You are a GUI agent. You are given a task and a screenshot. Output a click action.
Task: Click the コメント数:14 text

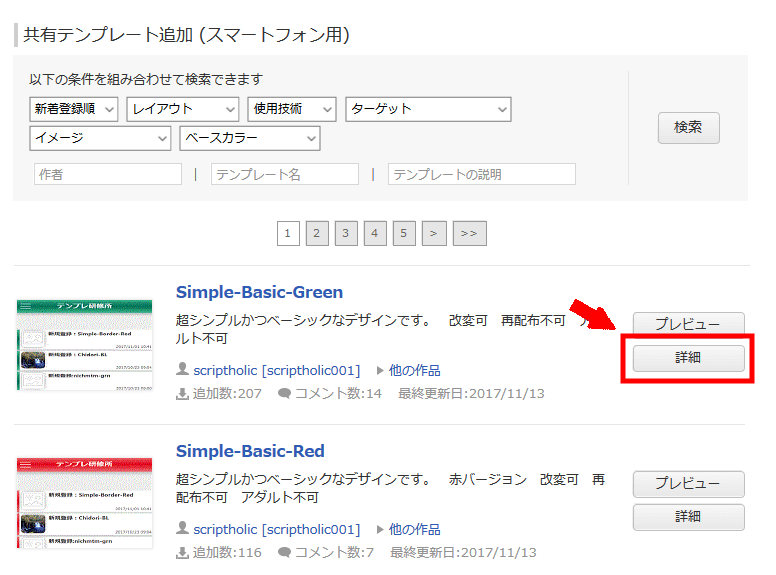(x=339, y=394)
